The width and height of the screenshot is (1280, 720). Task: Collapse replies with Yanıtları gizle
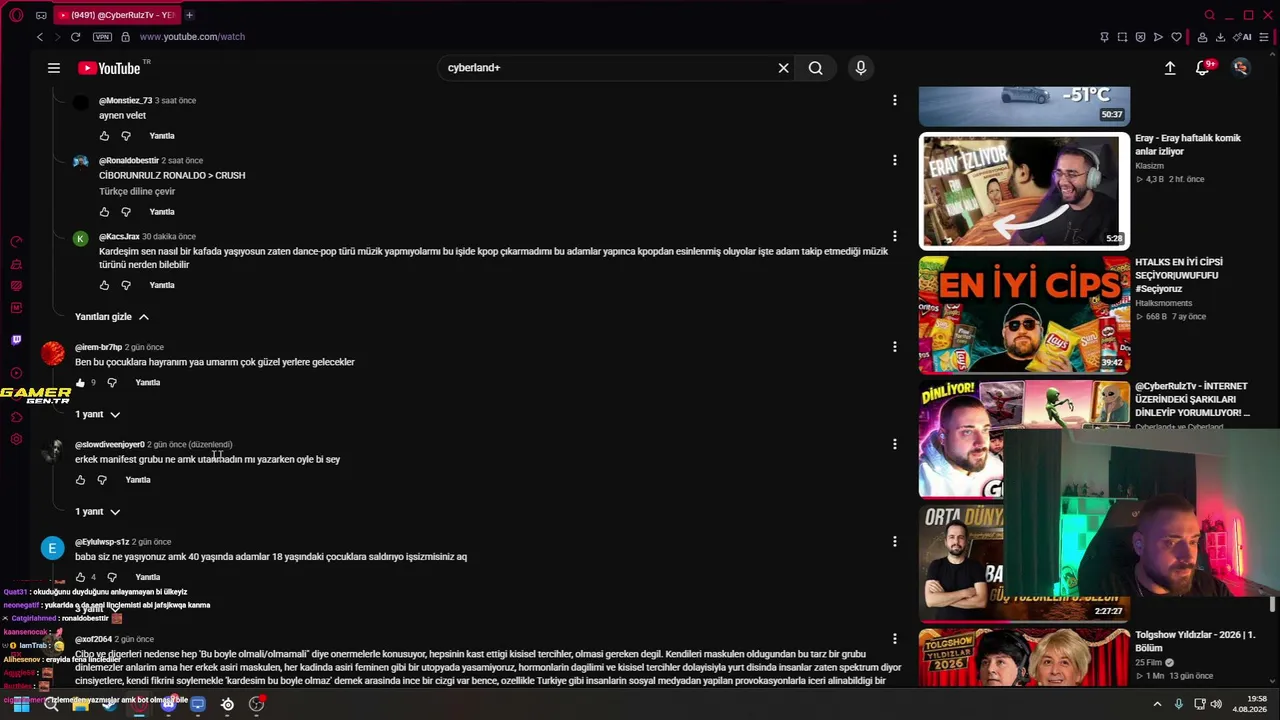(112, 317)
